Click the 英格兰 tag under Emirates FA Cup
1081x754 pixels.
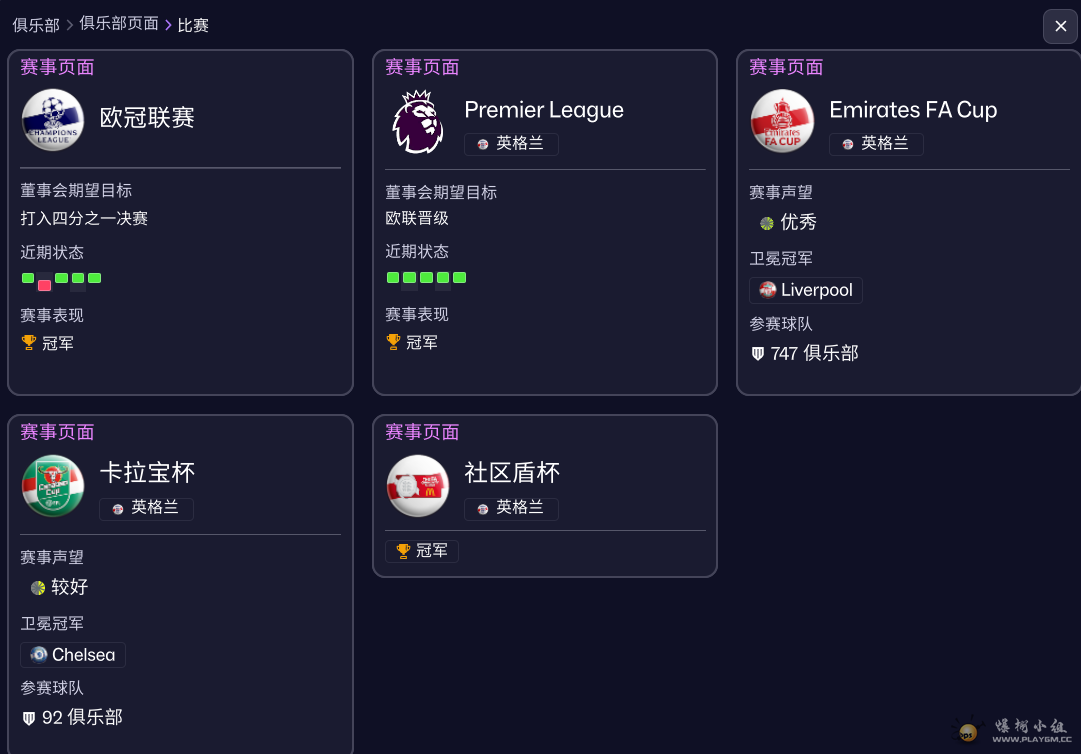tap(876, 143)
